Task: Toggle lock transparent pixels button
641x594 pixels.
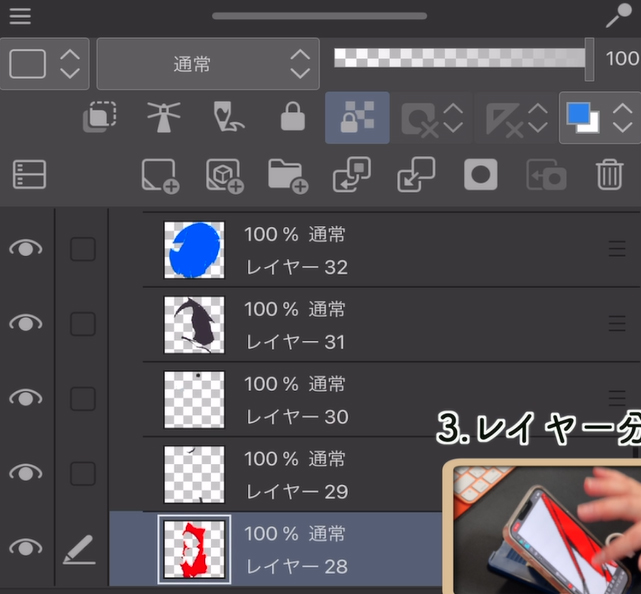Action: (357, 118)
